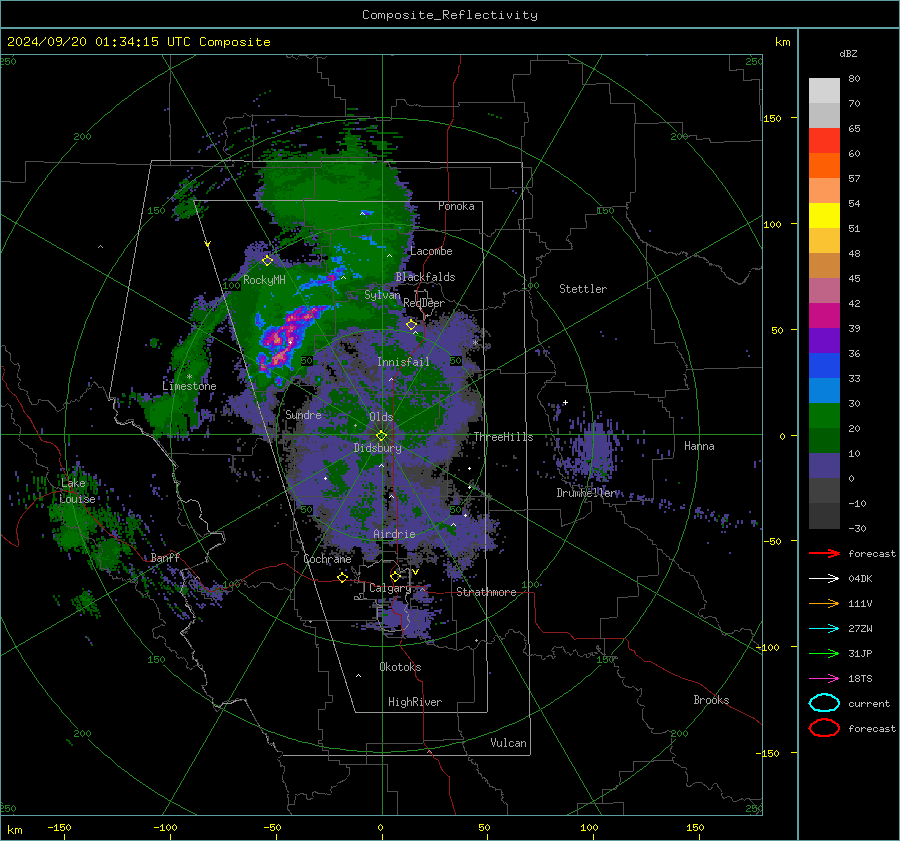Screen dimensions: 900x841
Task: Click the RockyMH label
Action: (x=264, y=280)
